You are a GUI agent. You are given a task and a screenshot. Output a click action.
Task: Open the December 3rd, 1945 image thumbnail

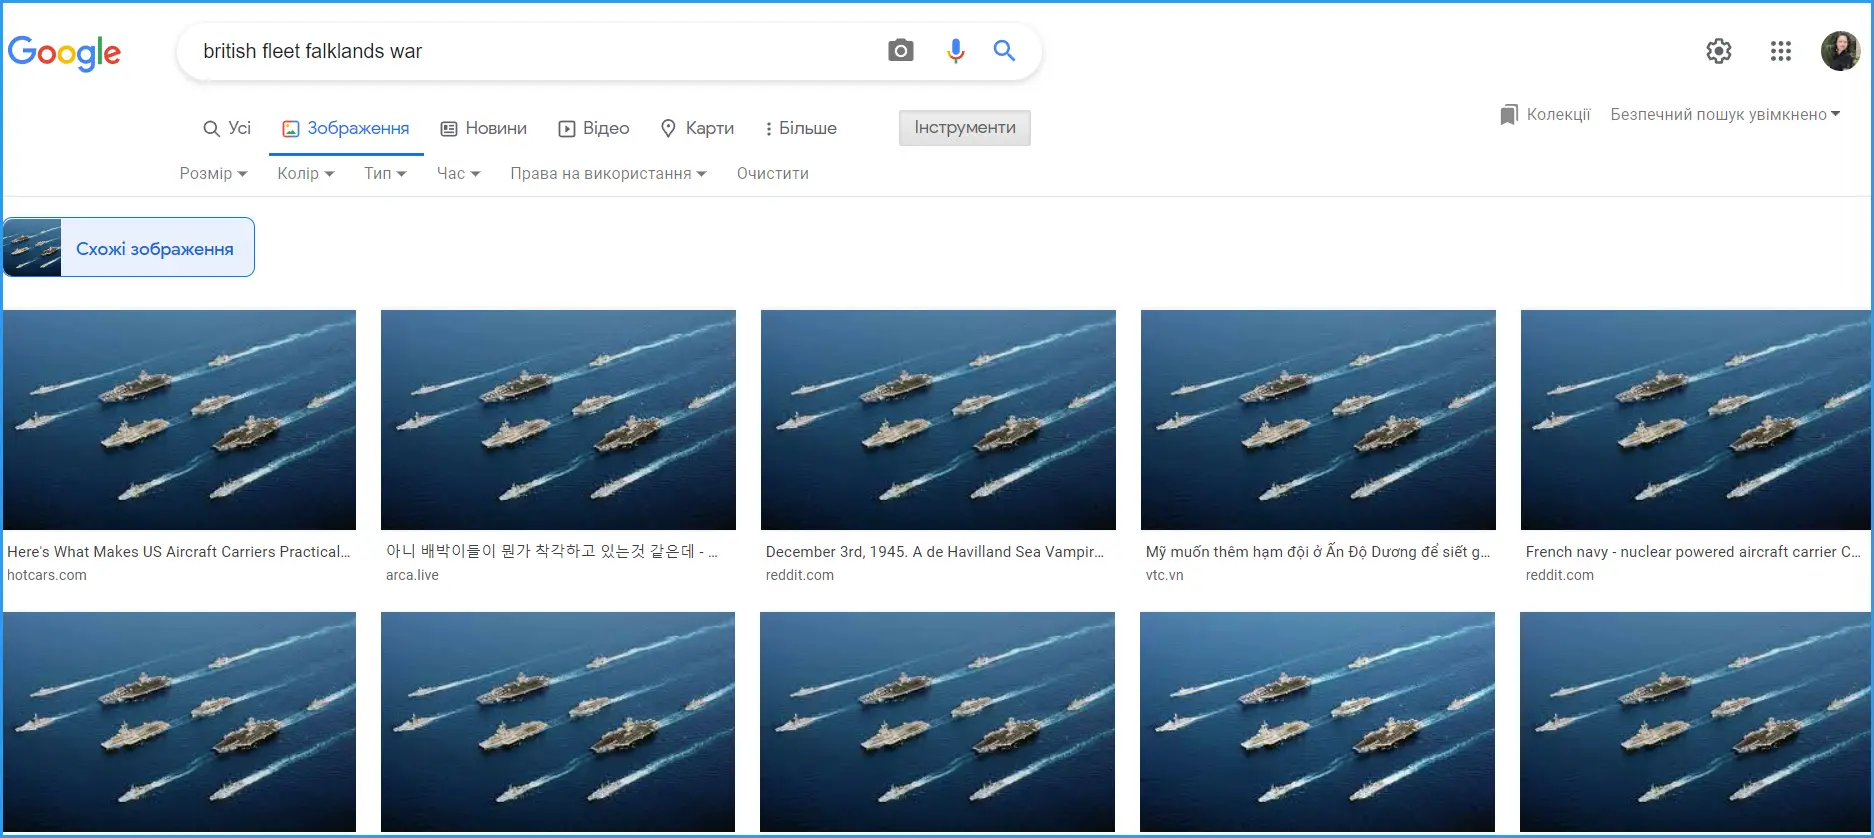coord(938,420)
